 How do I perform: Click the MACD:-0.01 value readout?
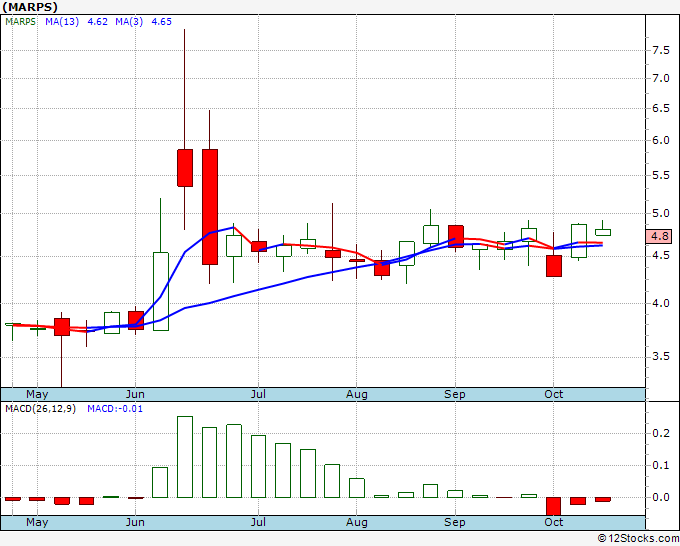pos(115,408)
